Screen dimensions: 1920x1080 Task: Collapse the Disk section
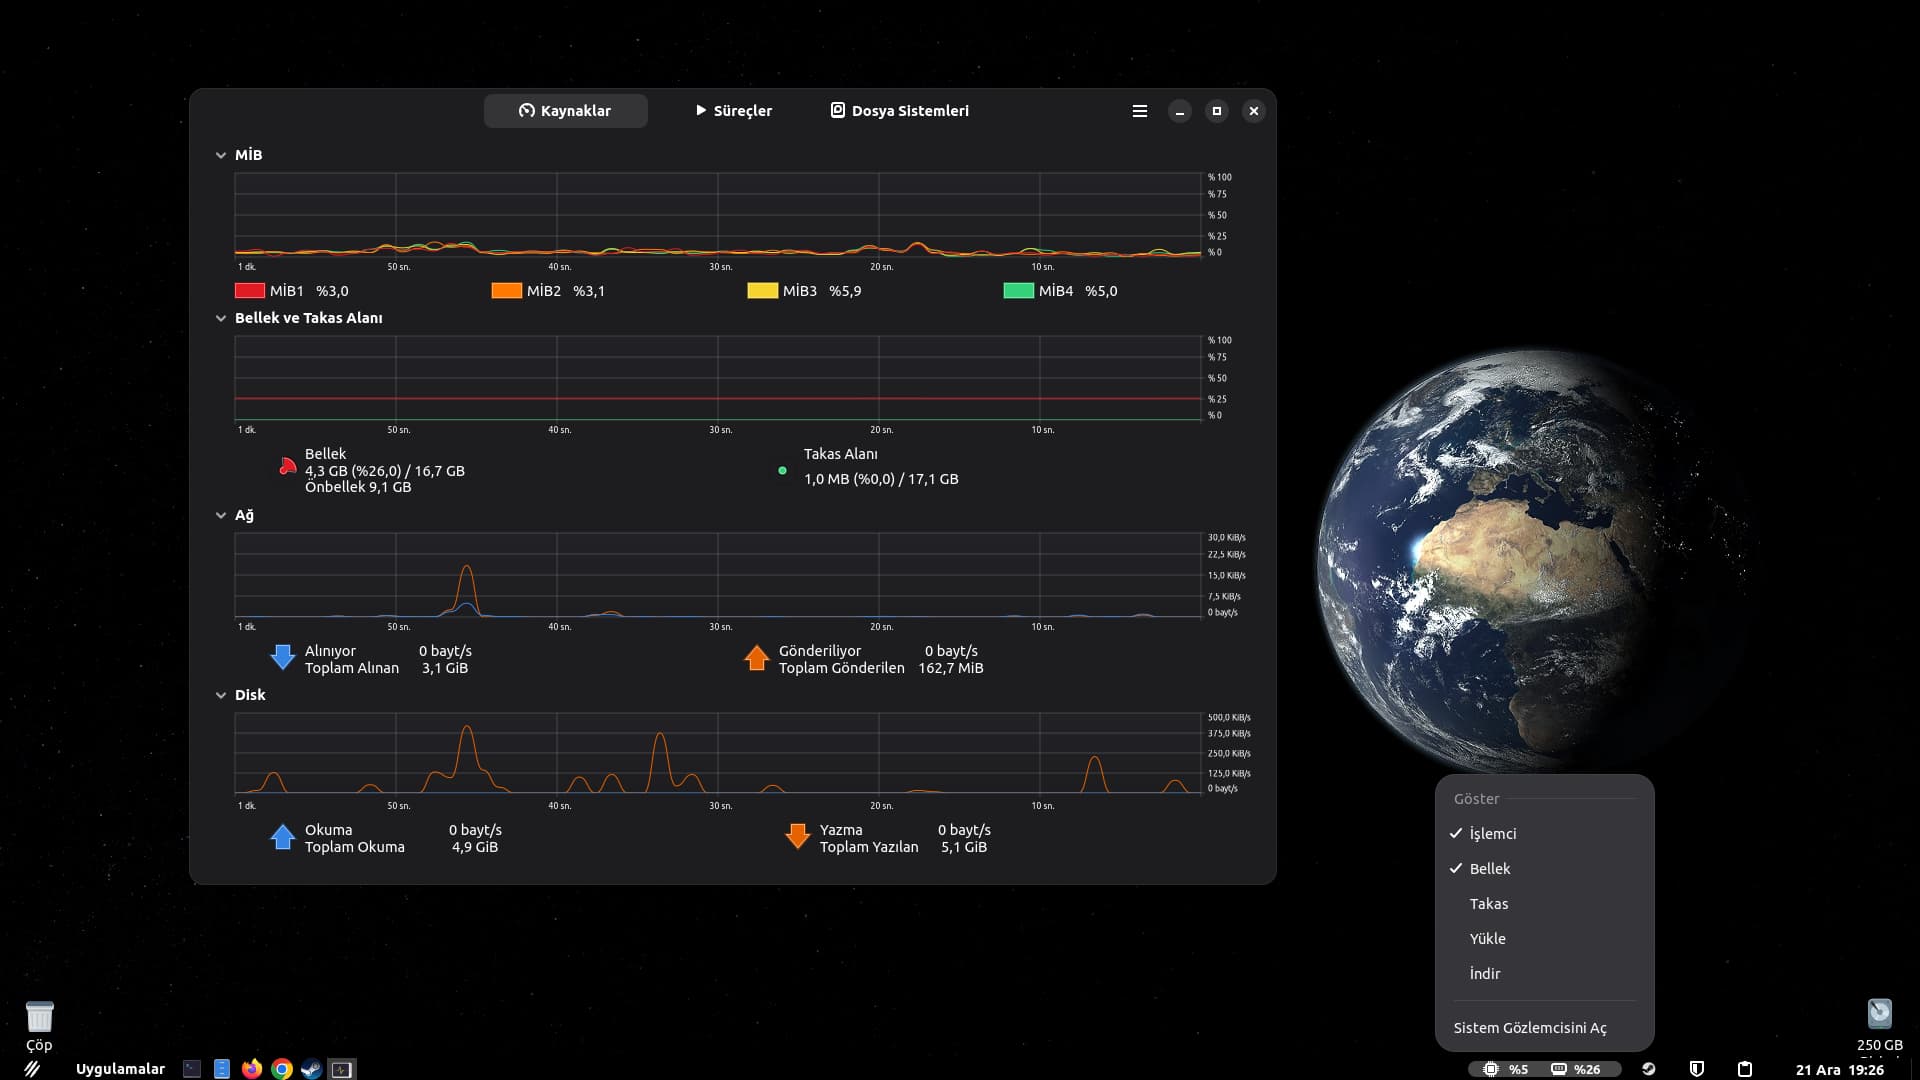pos(221,695)
